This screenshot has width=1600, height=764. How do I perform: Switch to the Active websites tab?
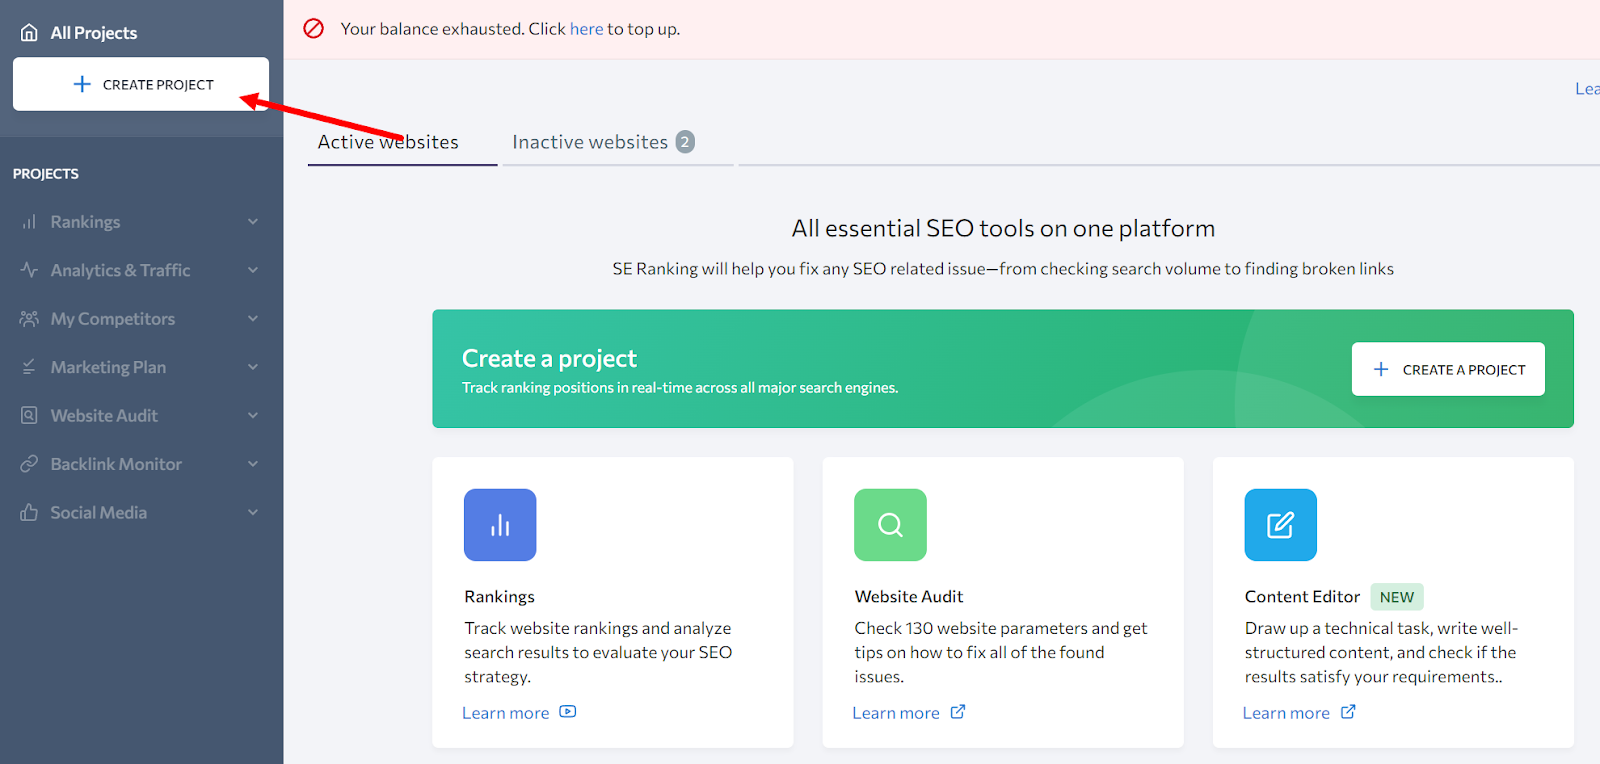(402, 142)
